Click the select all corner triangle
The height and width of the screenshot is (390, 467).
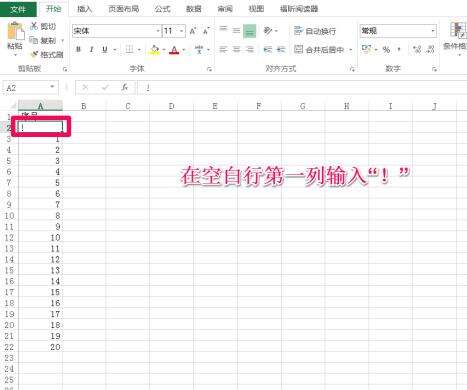coord(13,106)
